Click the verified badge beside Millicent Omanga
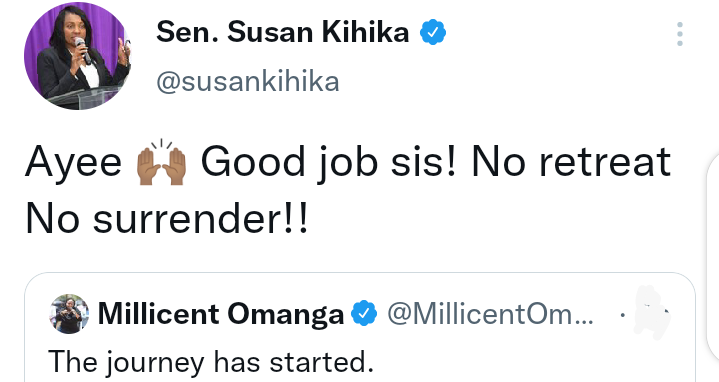 tap(364, 313)
